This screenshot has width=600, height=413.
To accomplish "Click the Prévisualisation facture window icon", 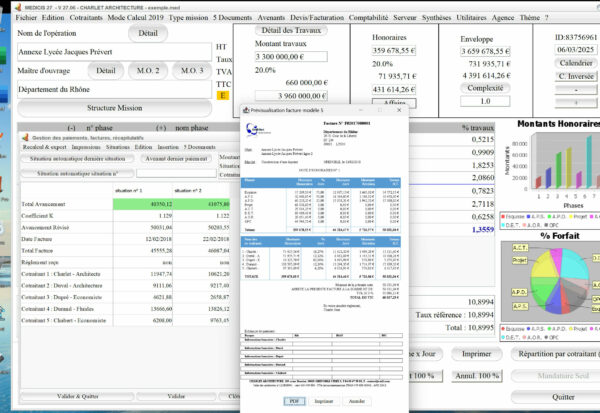I will [x=246, y=110].
